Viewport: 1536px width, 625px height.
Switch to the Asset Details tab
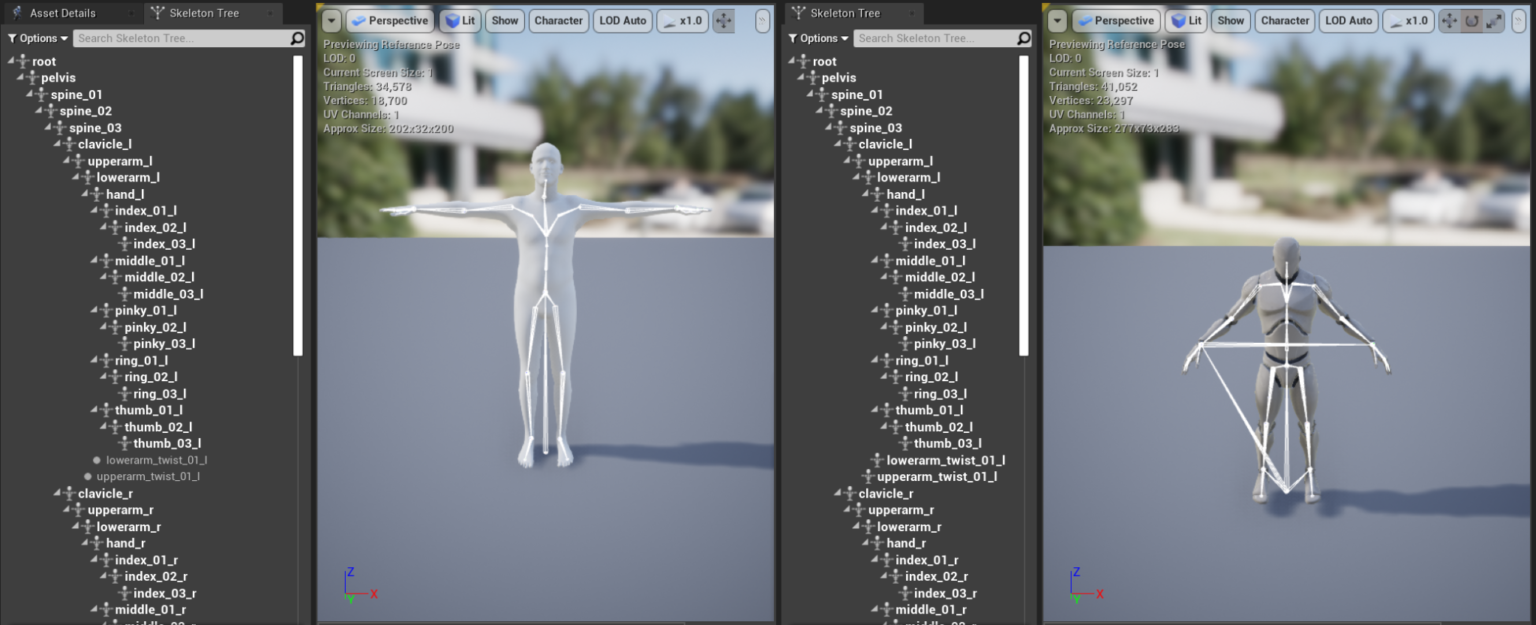[62, 13]
